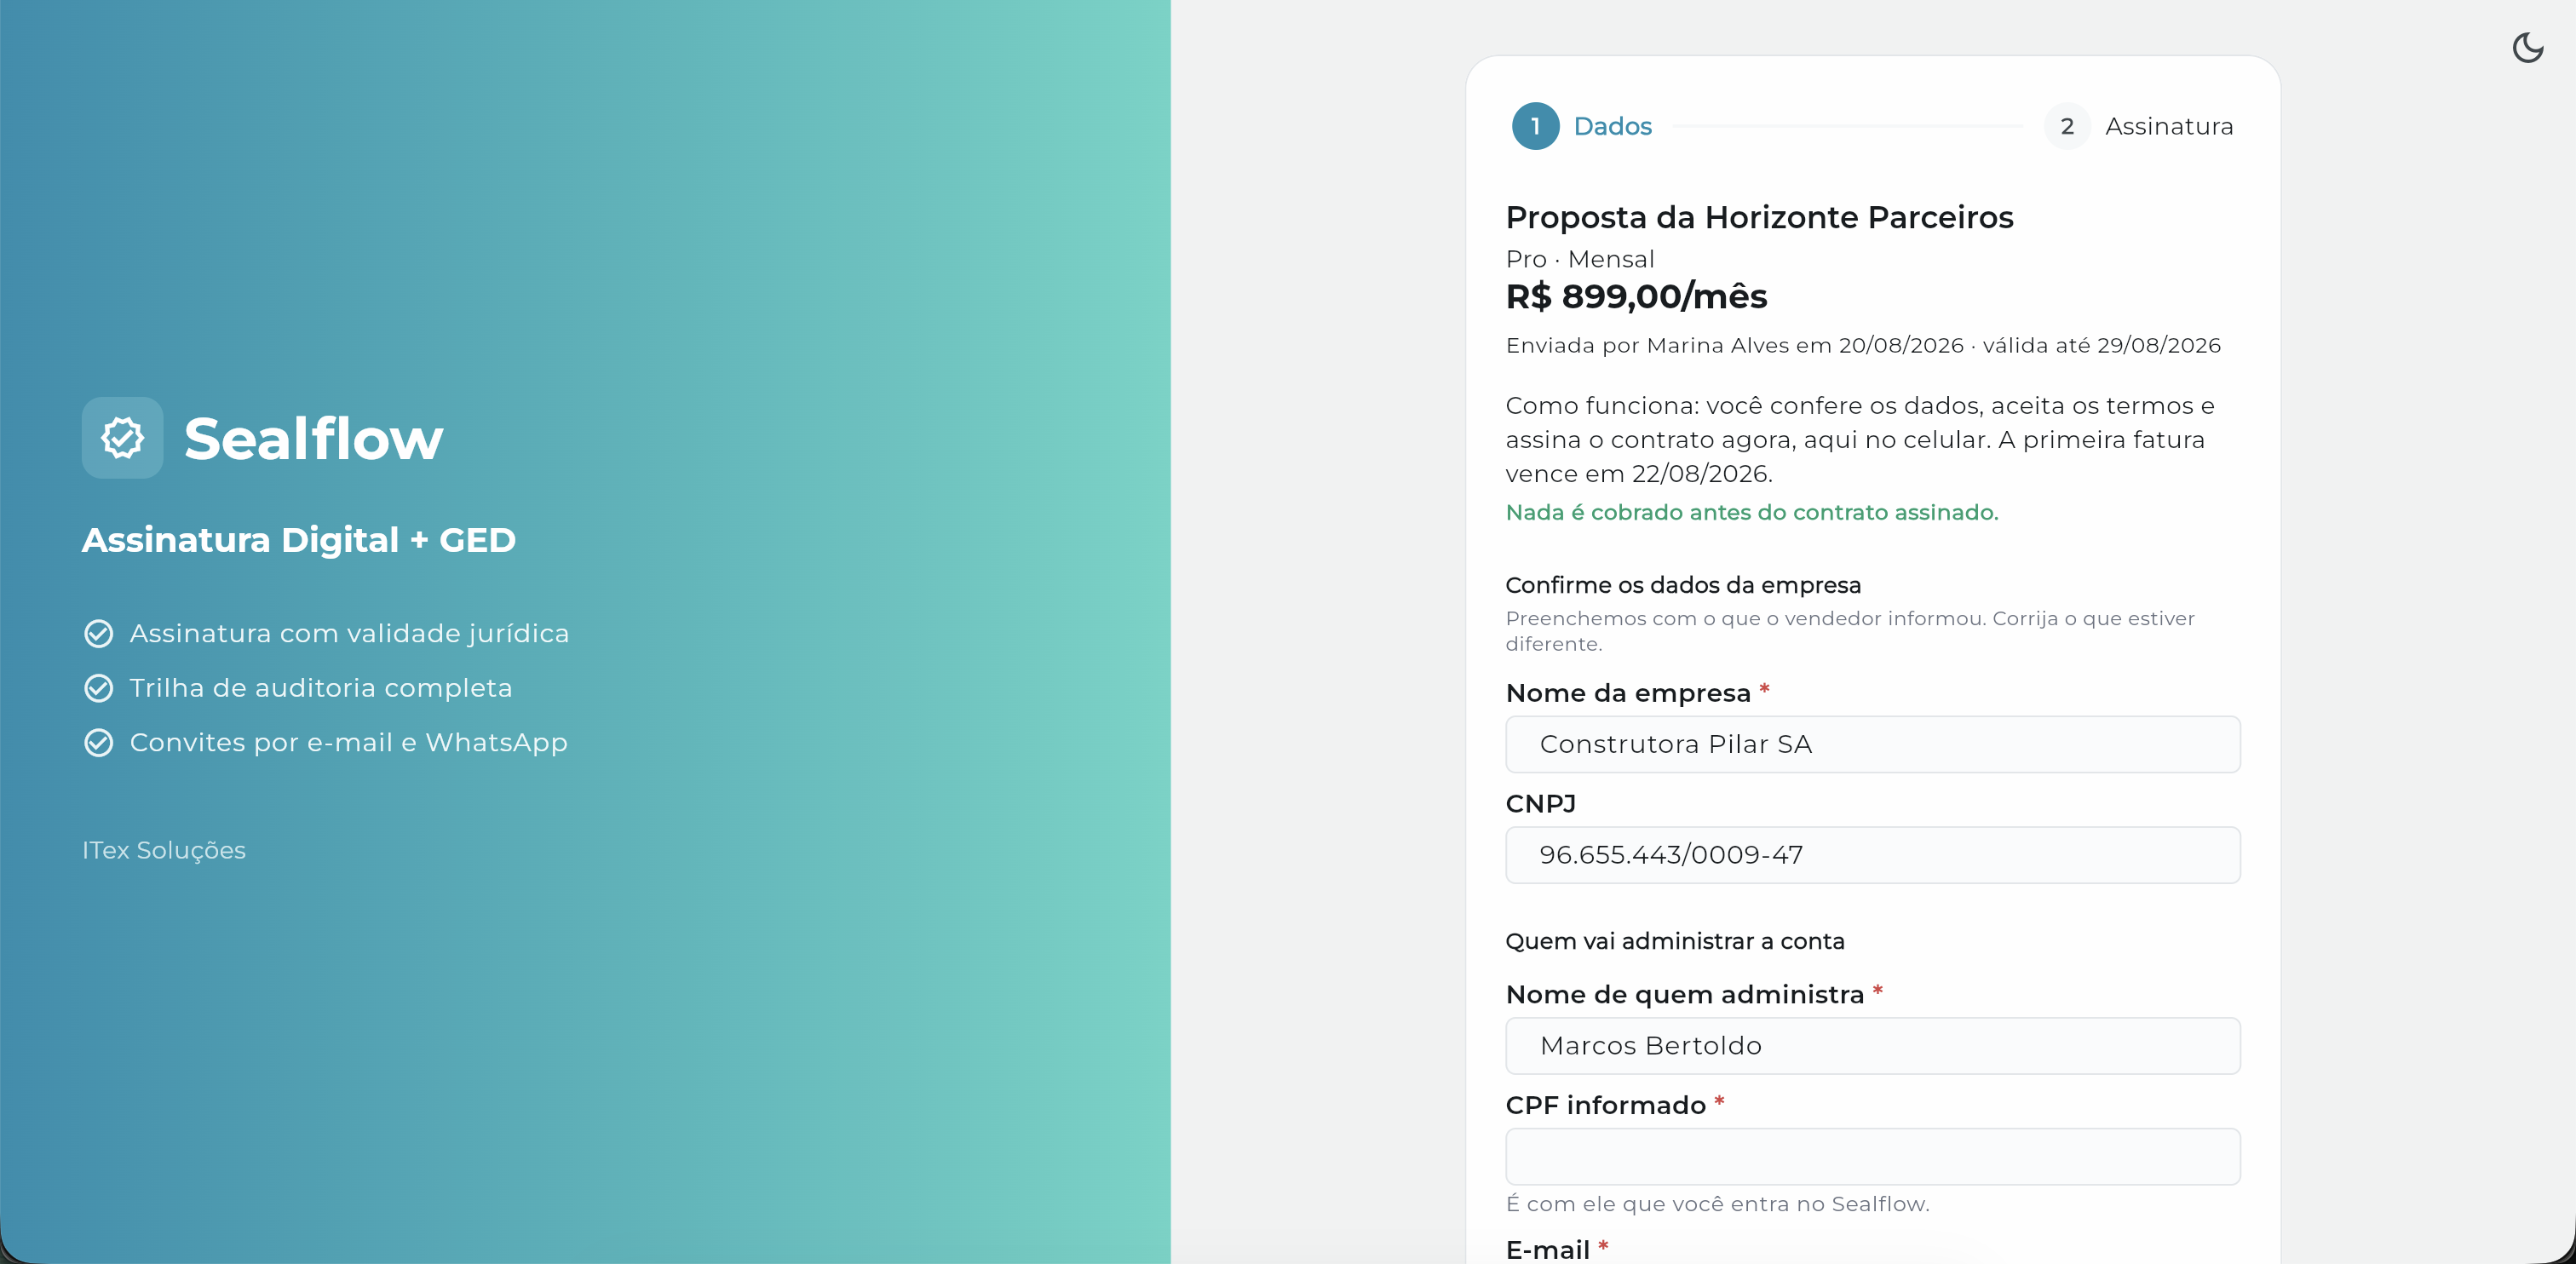
Task: Click the Sealflow brand name
Action: click(313, 438)
